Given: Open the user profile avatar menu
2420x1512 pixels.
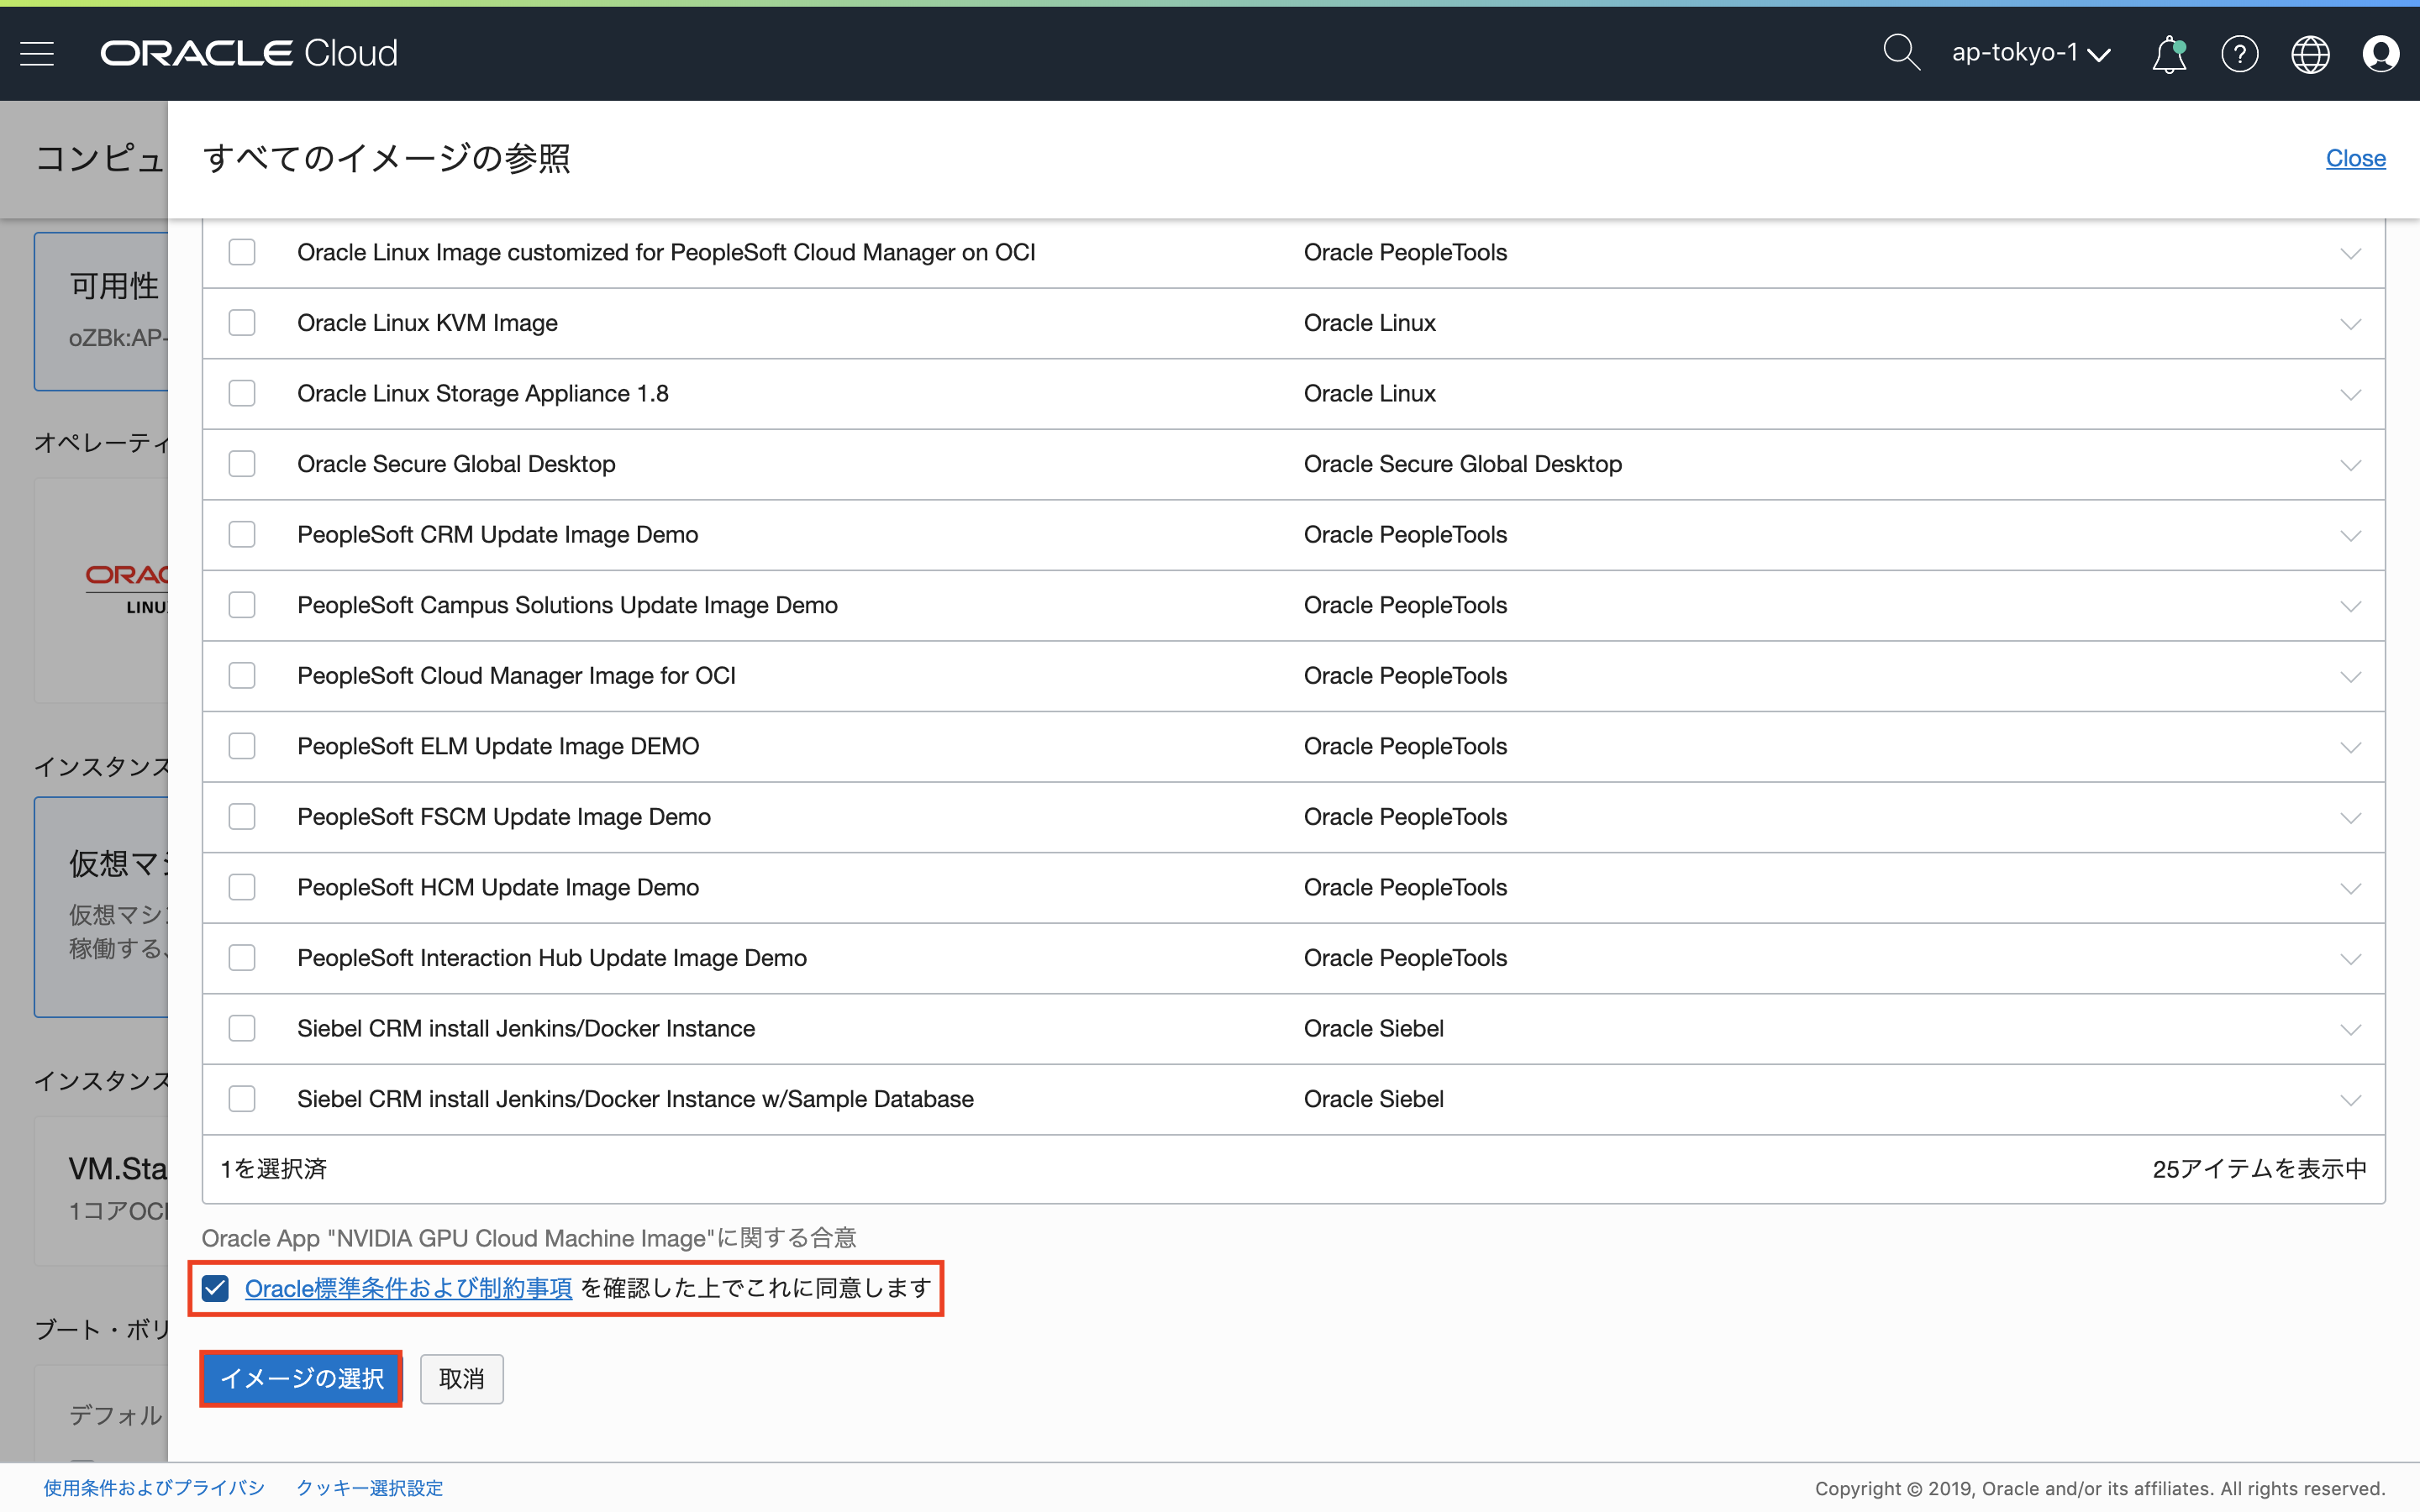Looking at the screenshot, I should tap(2380, 54).
